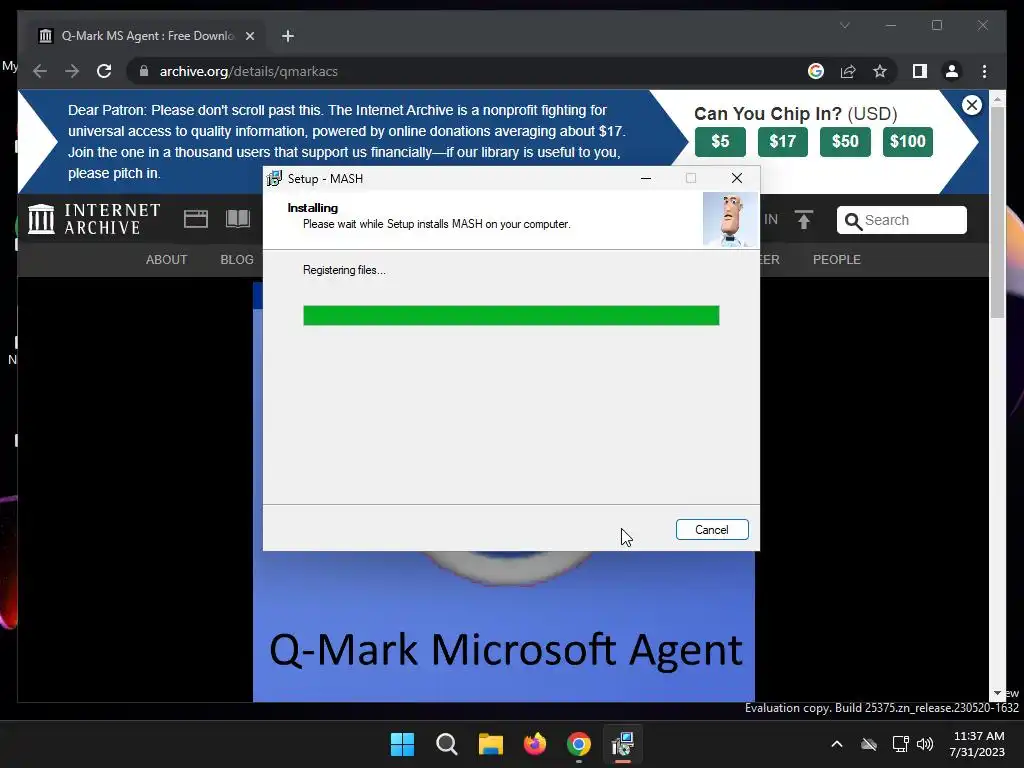Open a new Chrome tab
Screen dimensions: 1024x768
click(x=288, y=36)
